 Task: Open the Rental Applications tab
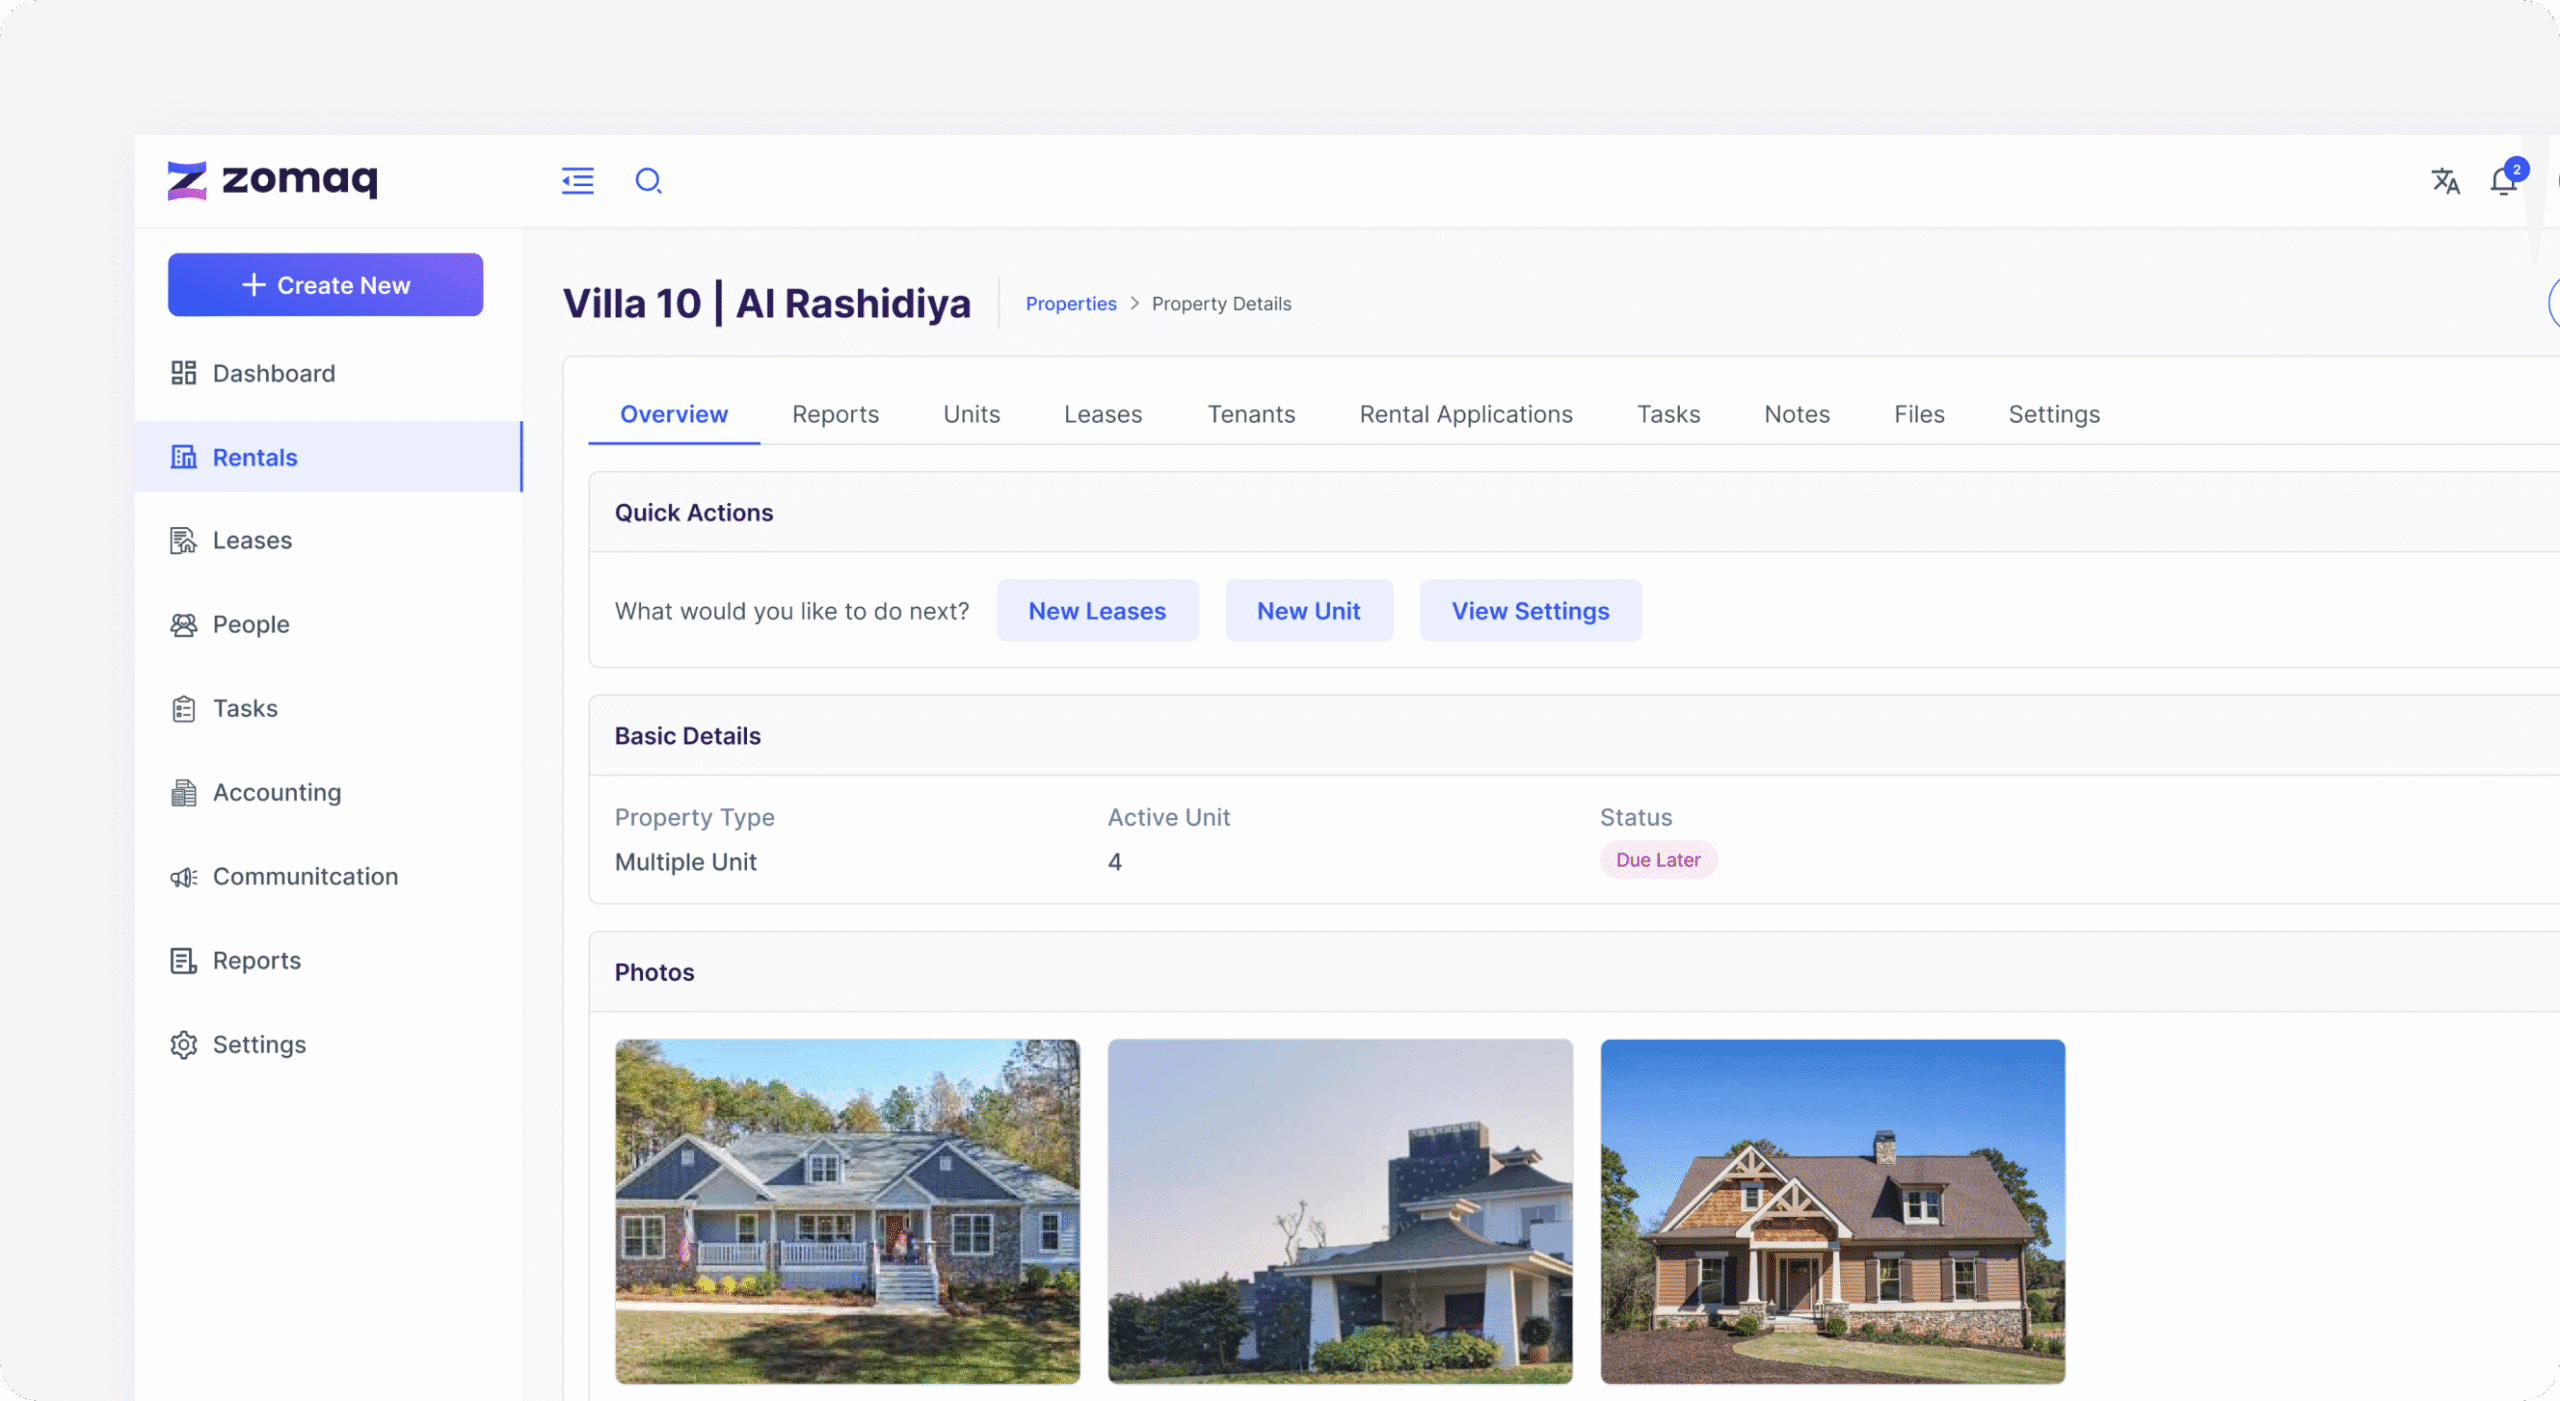point(1465,414)
